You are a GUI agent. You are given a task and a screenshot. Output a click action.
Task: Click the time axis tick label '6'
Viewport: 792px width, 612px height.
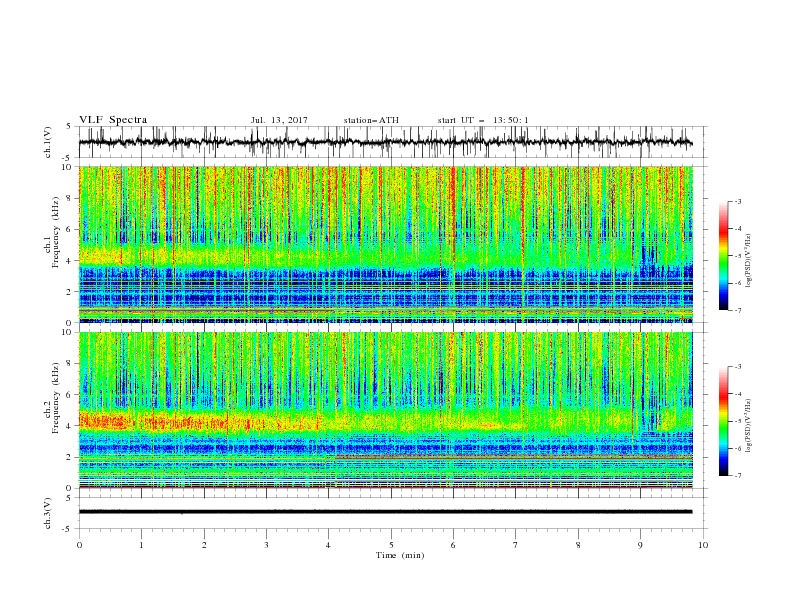(454, 545)
